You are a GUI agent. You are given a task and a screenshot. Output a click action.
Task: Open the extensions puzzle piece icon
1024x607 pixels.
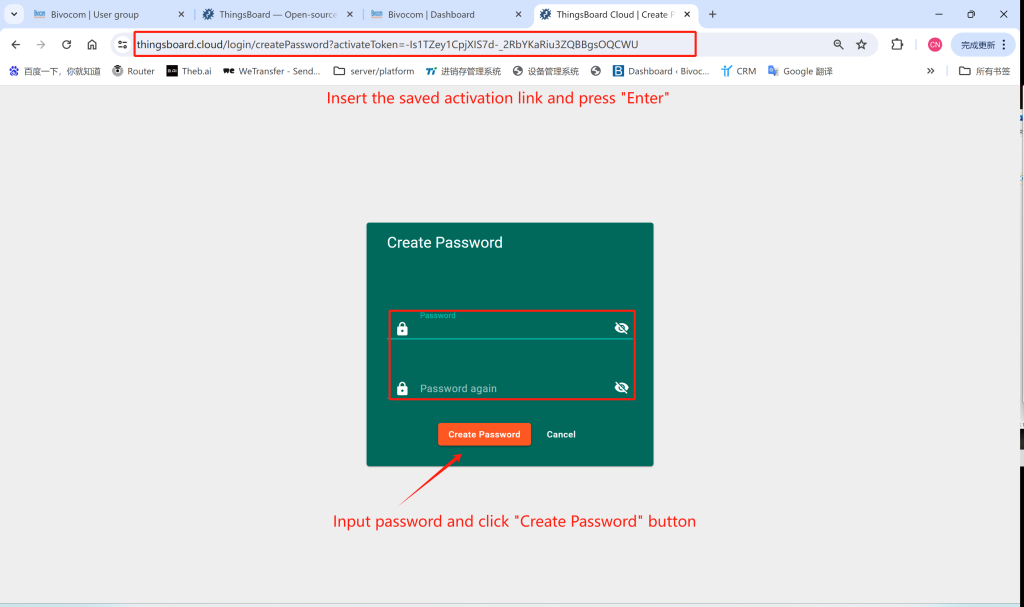tap(897, 44)
